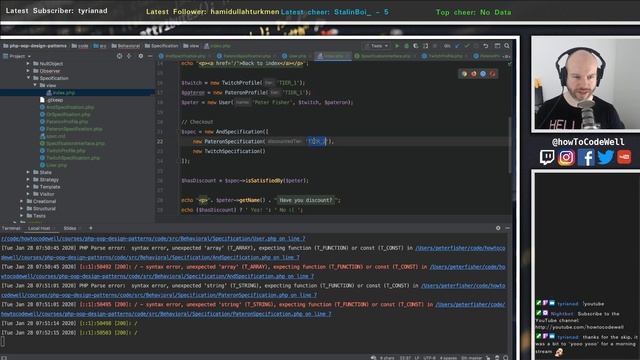Open SpecificationInterface.php in the project tree

pos(75,144)
